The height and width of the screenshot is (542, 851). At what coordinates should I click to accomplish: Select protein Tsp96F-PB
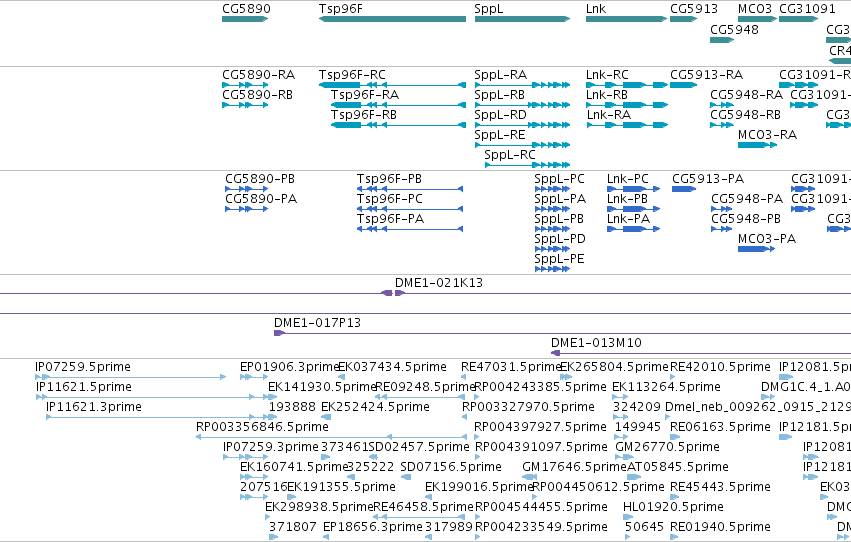click(410, 189)
